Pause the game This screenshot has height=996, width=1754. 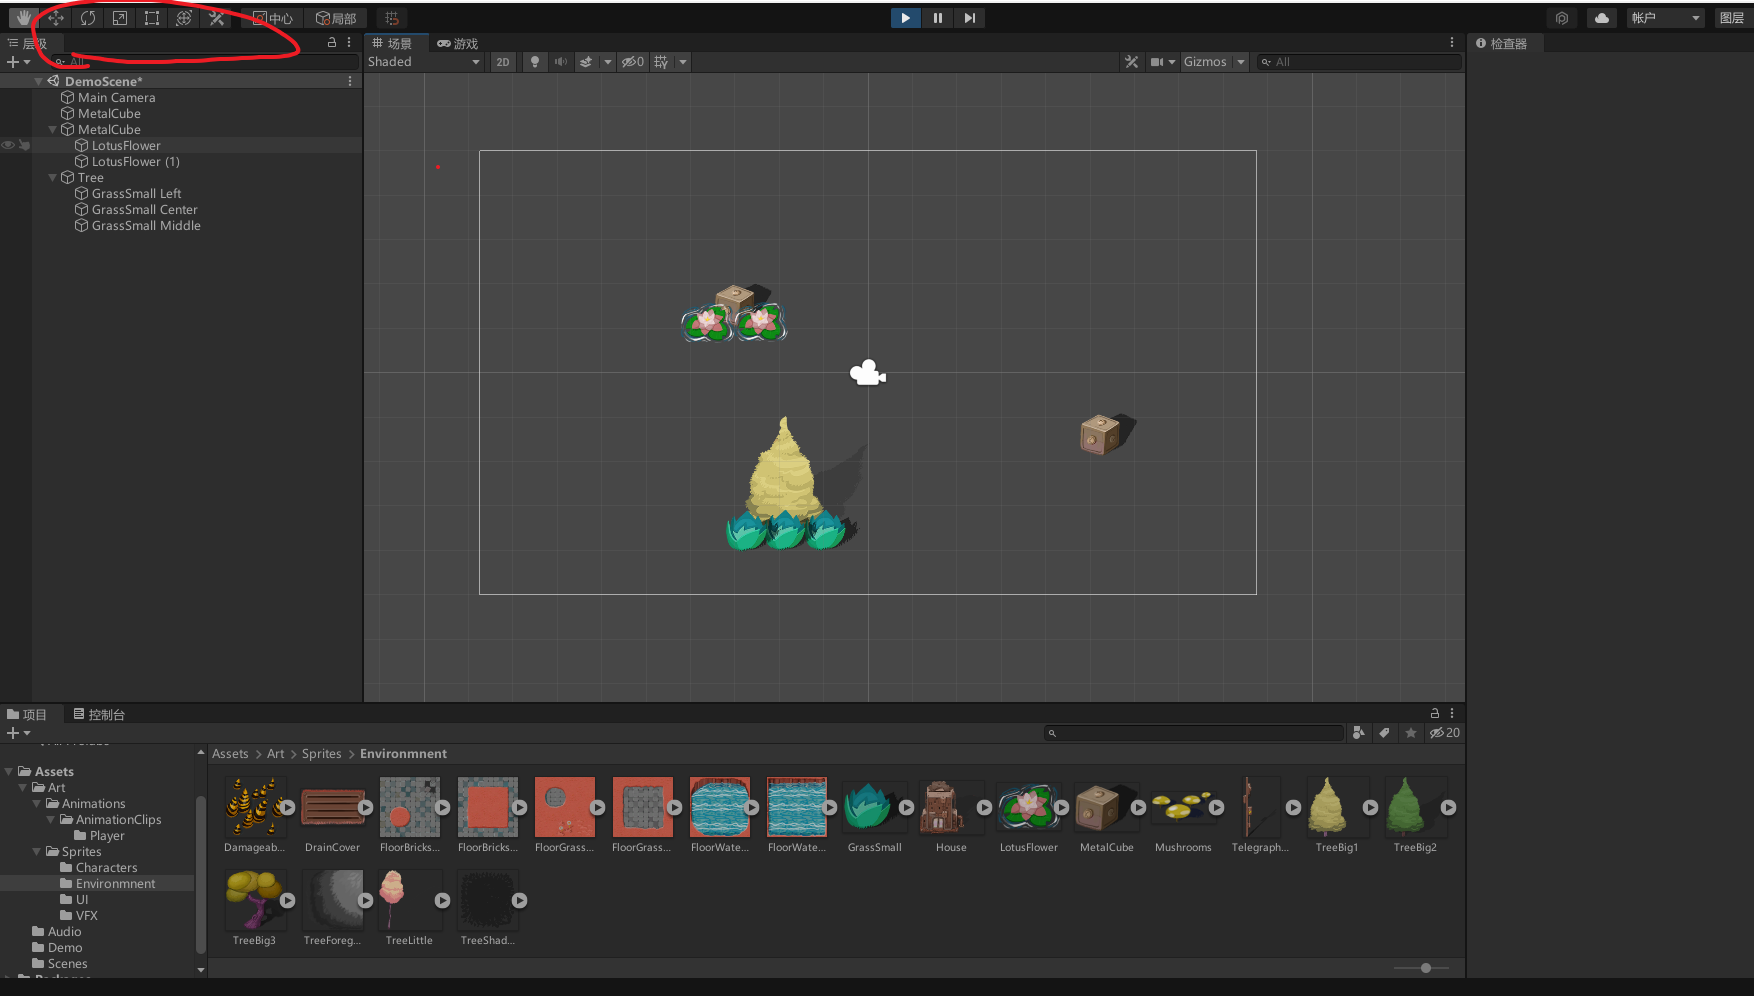click(937, 18)
